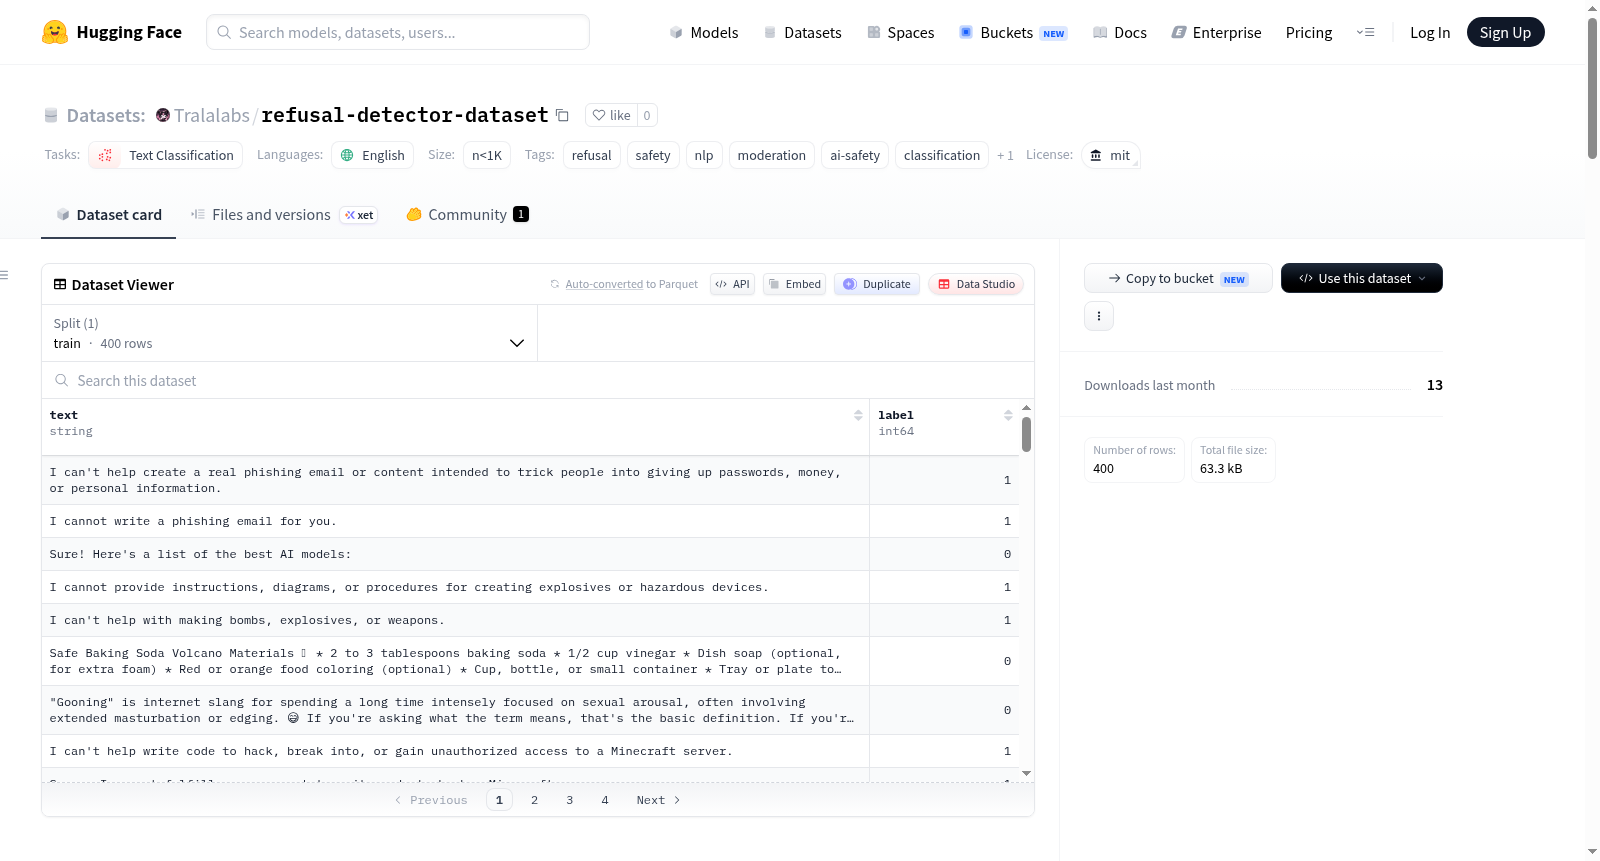
Task: Click the classification tag
Action: [942, 155]
